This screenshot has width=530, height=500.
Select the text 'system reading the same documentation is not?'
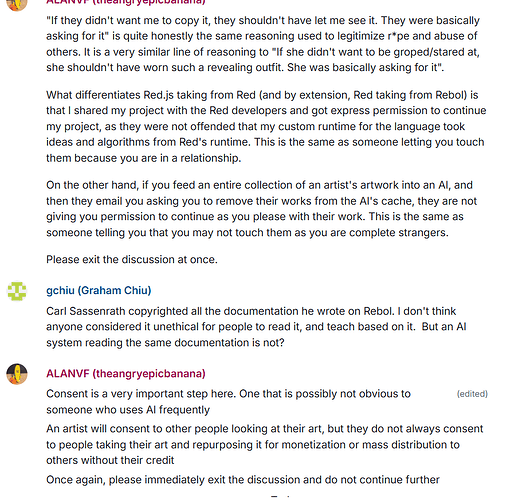(165, 343)
